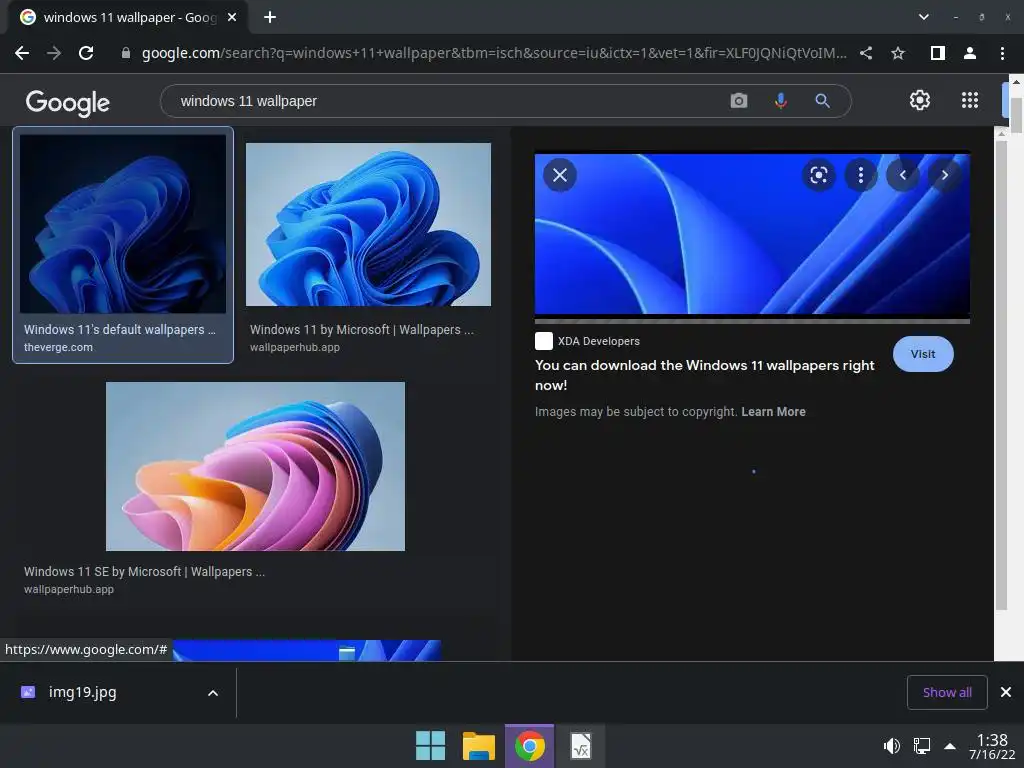The image size is (1024, 768).
Task: Share this page from address bar
Action: point(866,53)
